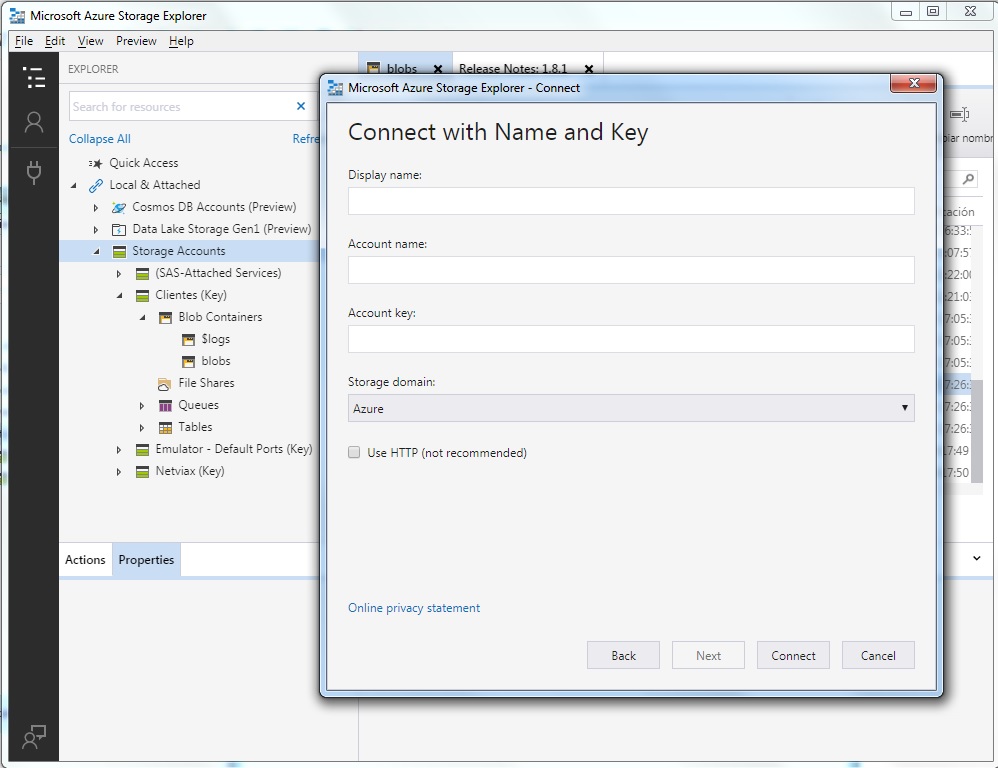Viewport: 998px width, 768px height.
Task: Click the rename icon in background toolbar
Action: point(960,115)
